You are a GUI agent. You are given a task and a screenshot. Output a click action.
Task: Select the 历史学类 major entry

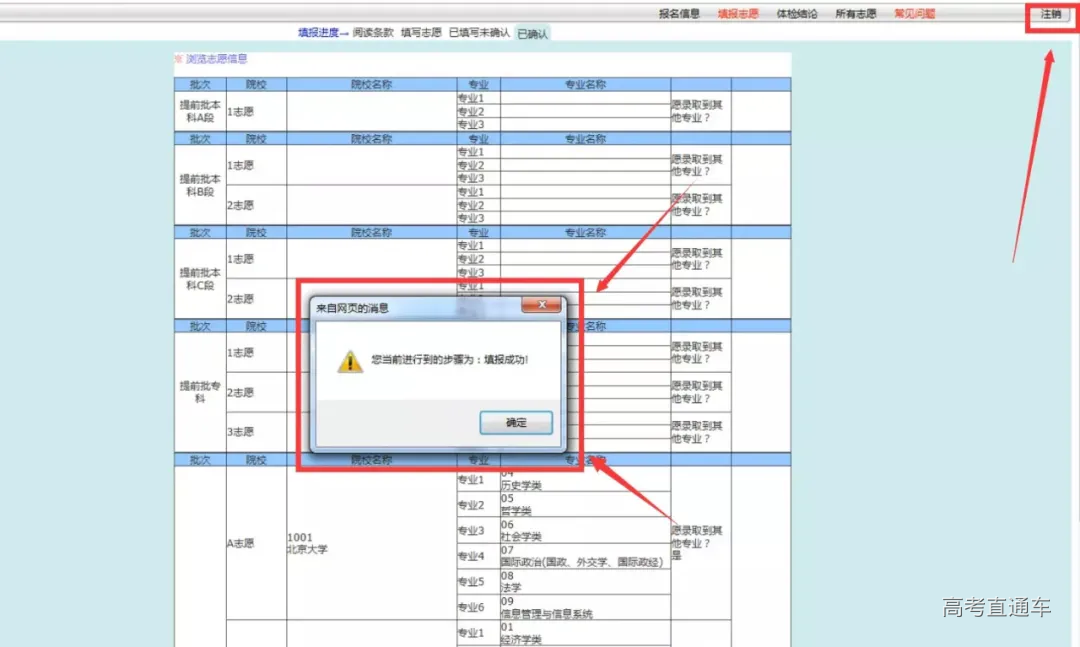tap(521, 485)
